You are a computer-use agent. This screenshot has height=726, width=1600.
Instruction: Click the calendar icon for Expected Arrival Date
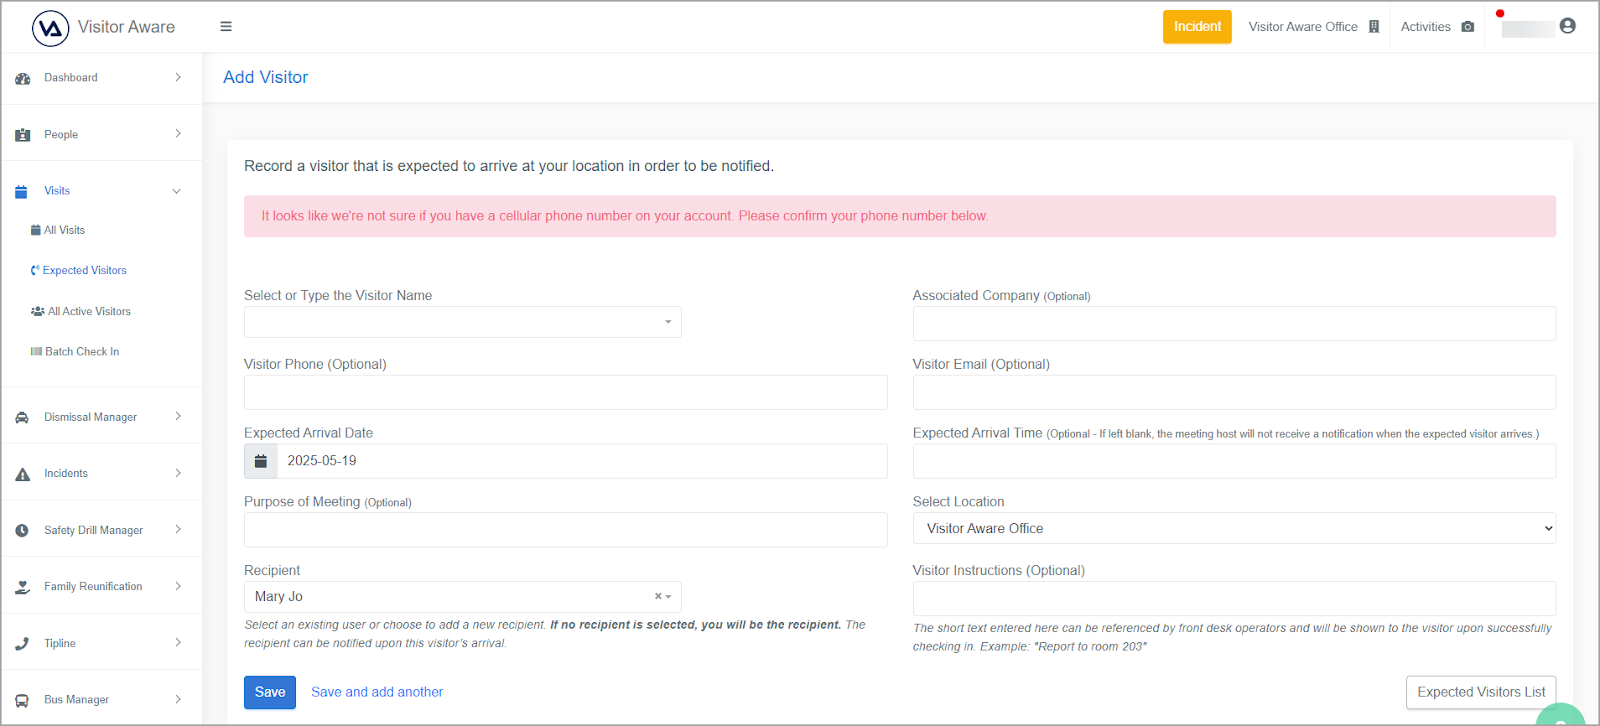[261, 461]
